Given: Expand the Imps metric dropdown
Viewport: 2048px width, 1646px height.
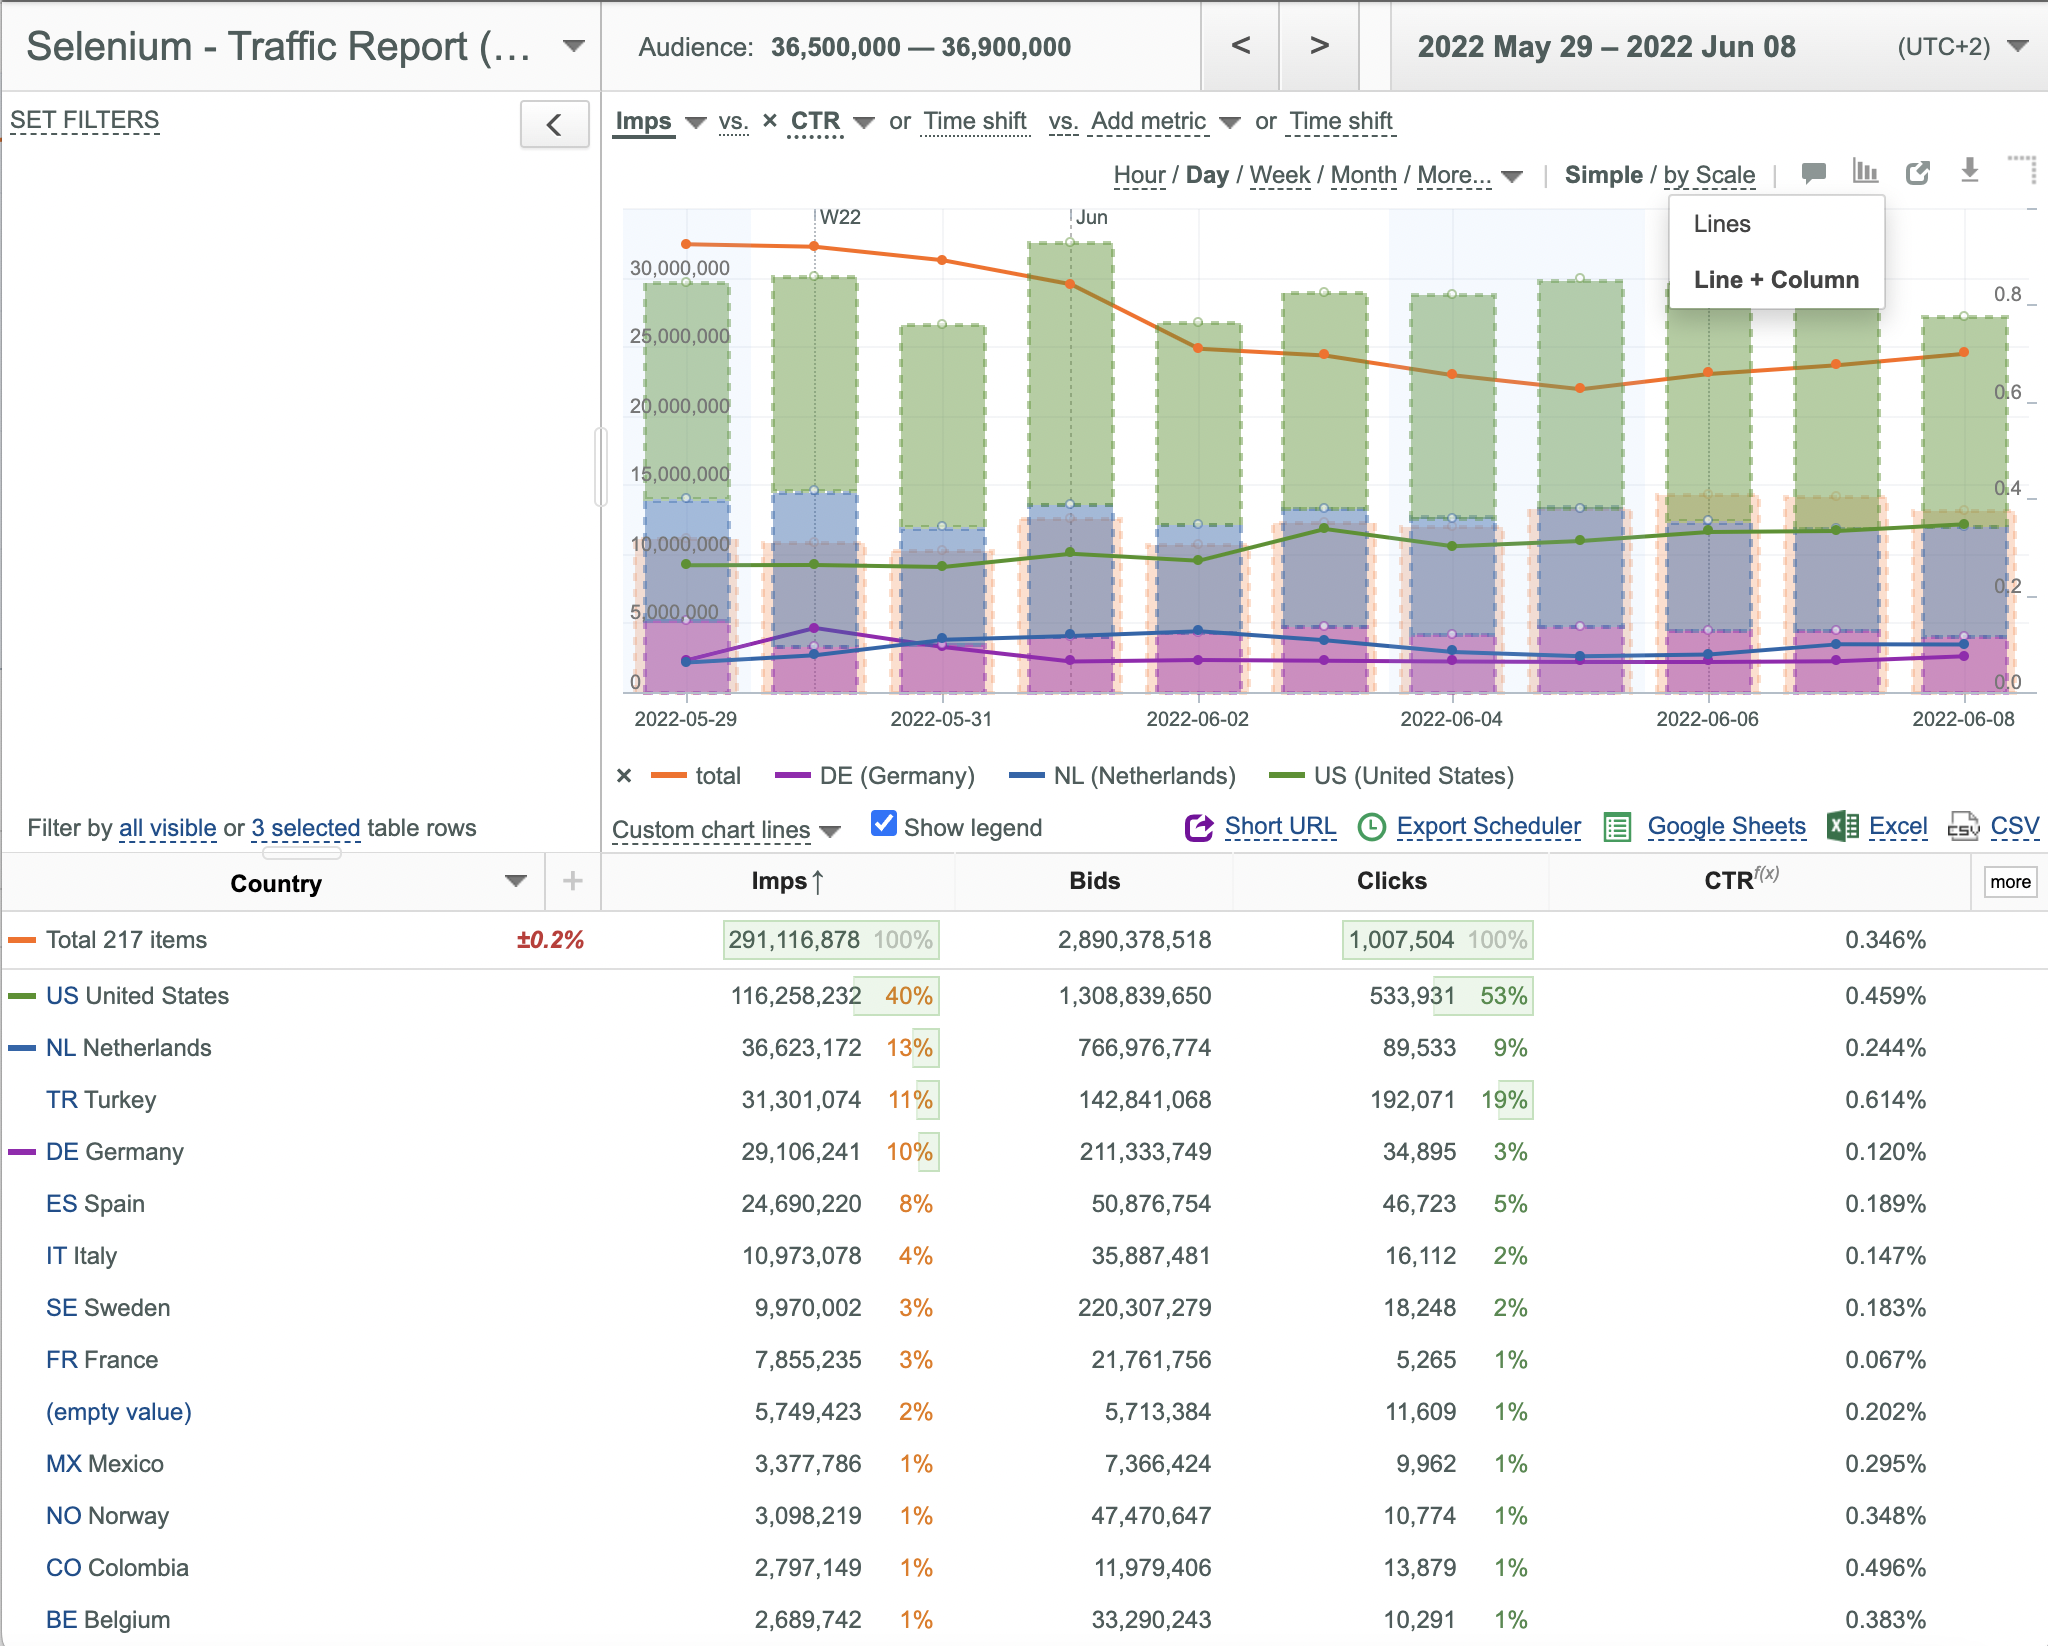Looking at the screenshot, I should point(696,122).
